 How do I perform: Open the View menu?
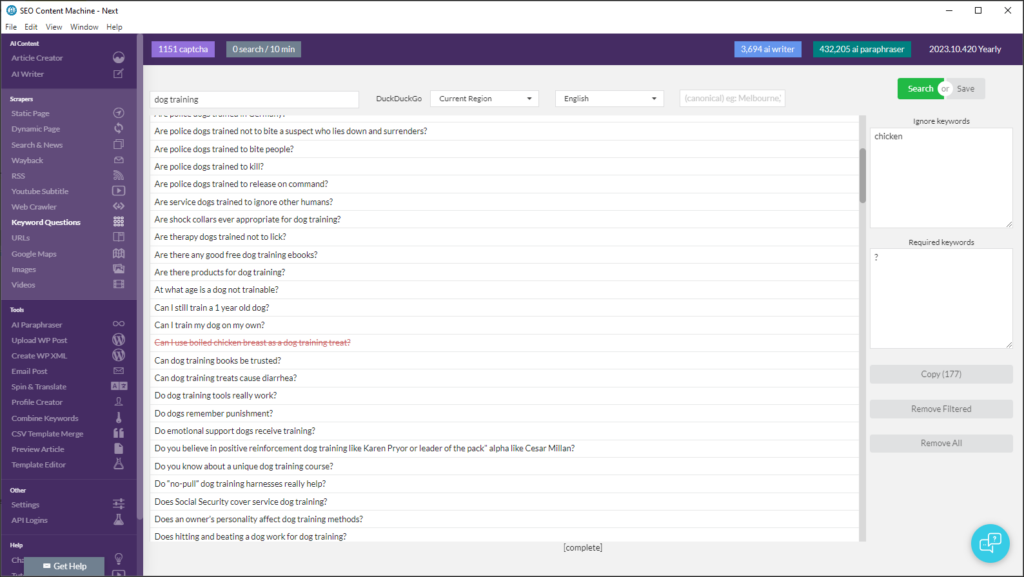click(54, 26)
